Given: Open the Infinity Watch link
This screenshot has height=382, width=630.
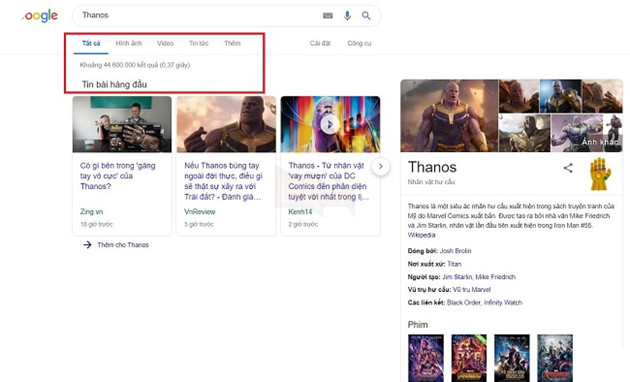Looking at the screenshot, I should click(x=503, y=302).
